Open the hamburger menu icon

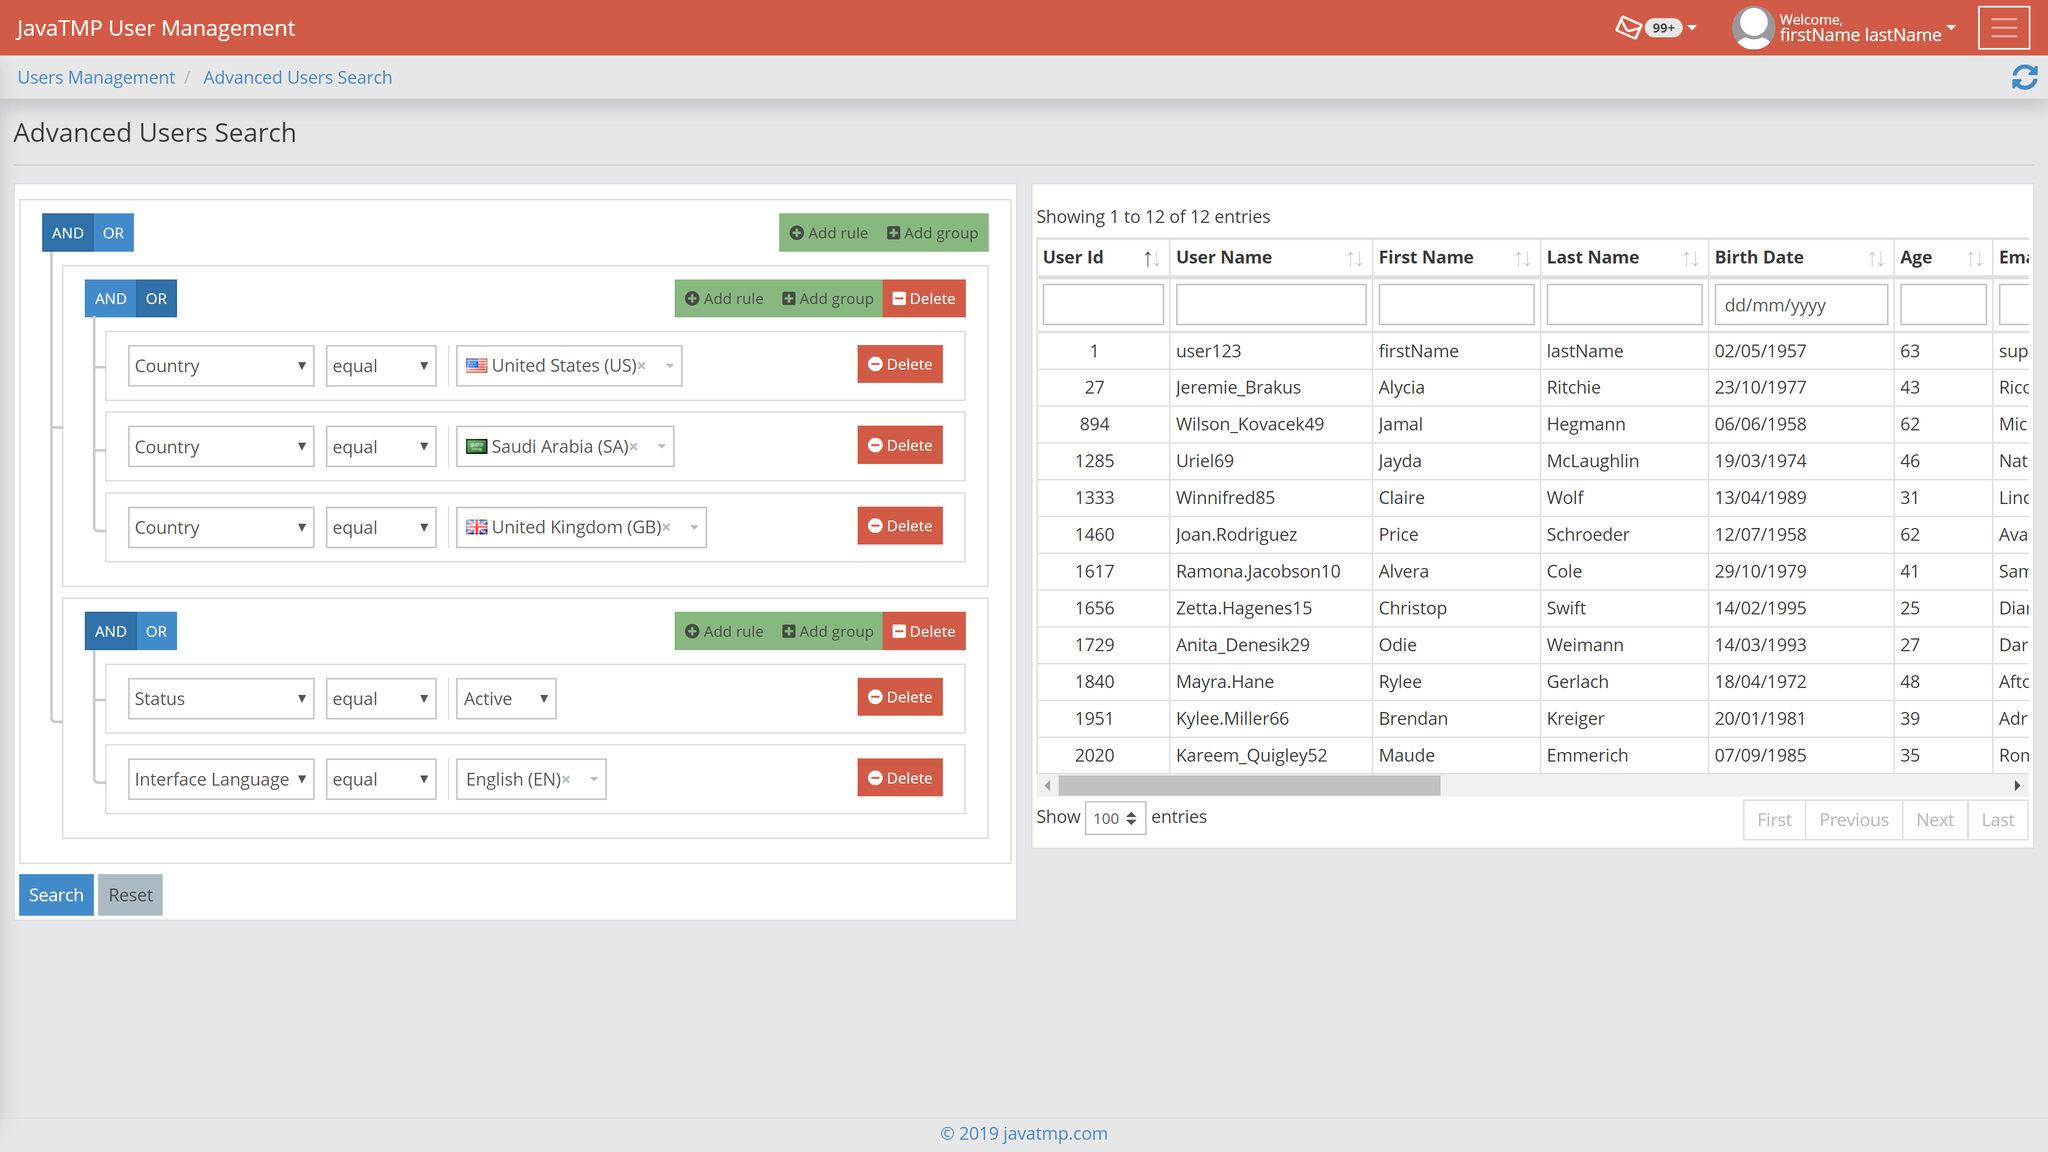2004,28
